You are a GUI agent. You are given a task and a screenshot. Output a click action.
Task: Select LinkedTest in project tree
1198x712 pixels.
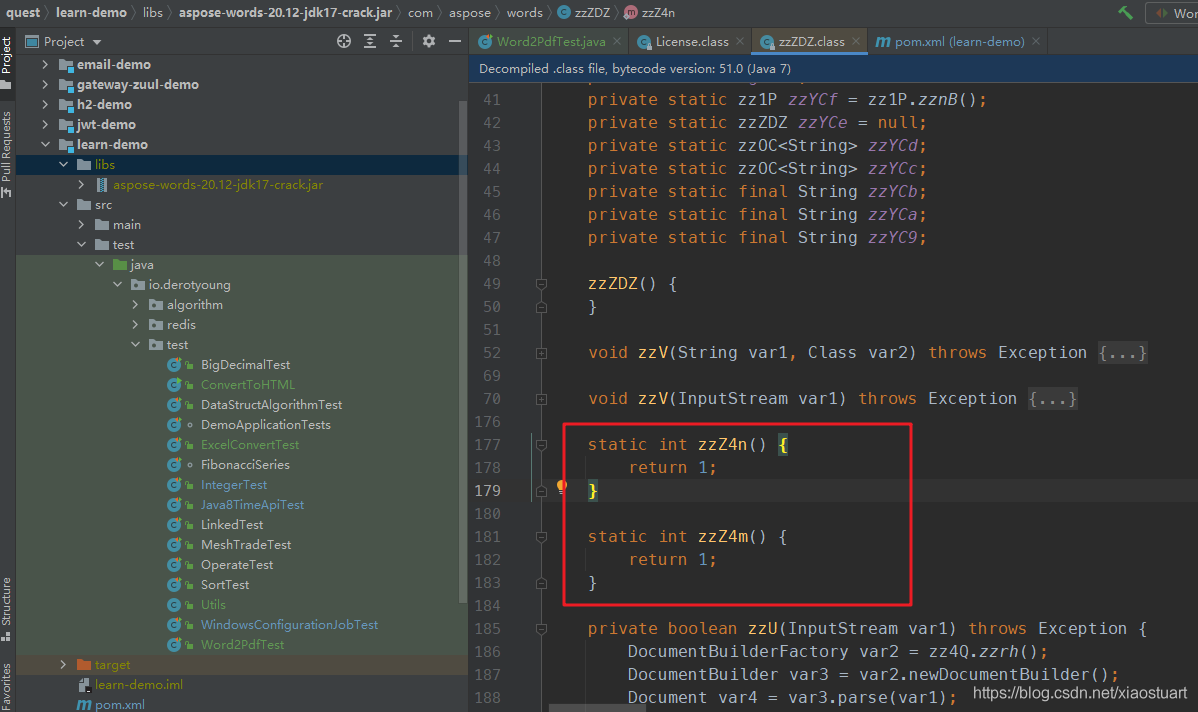pos(232,524)
